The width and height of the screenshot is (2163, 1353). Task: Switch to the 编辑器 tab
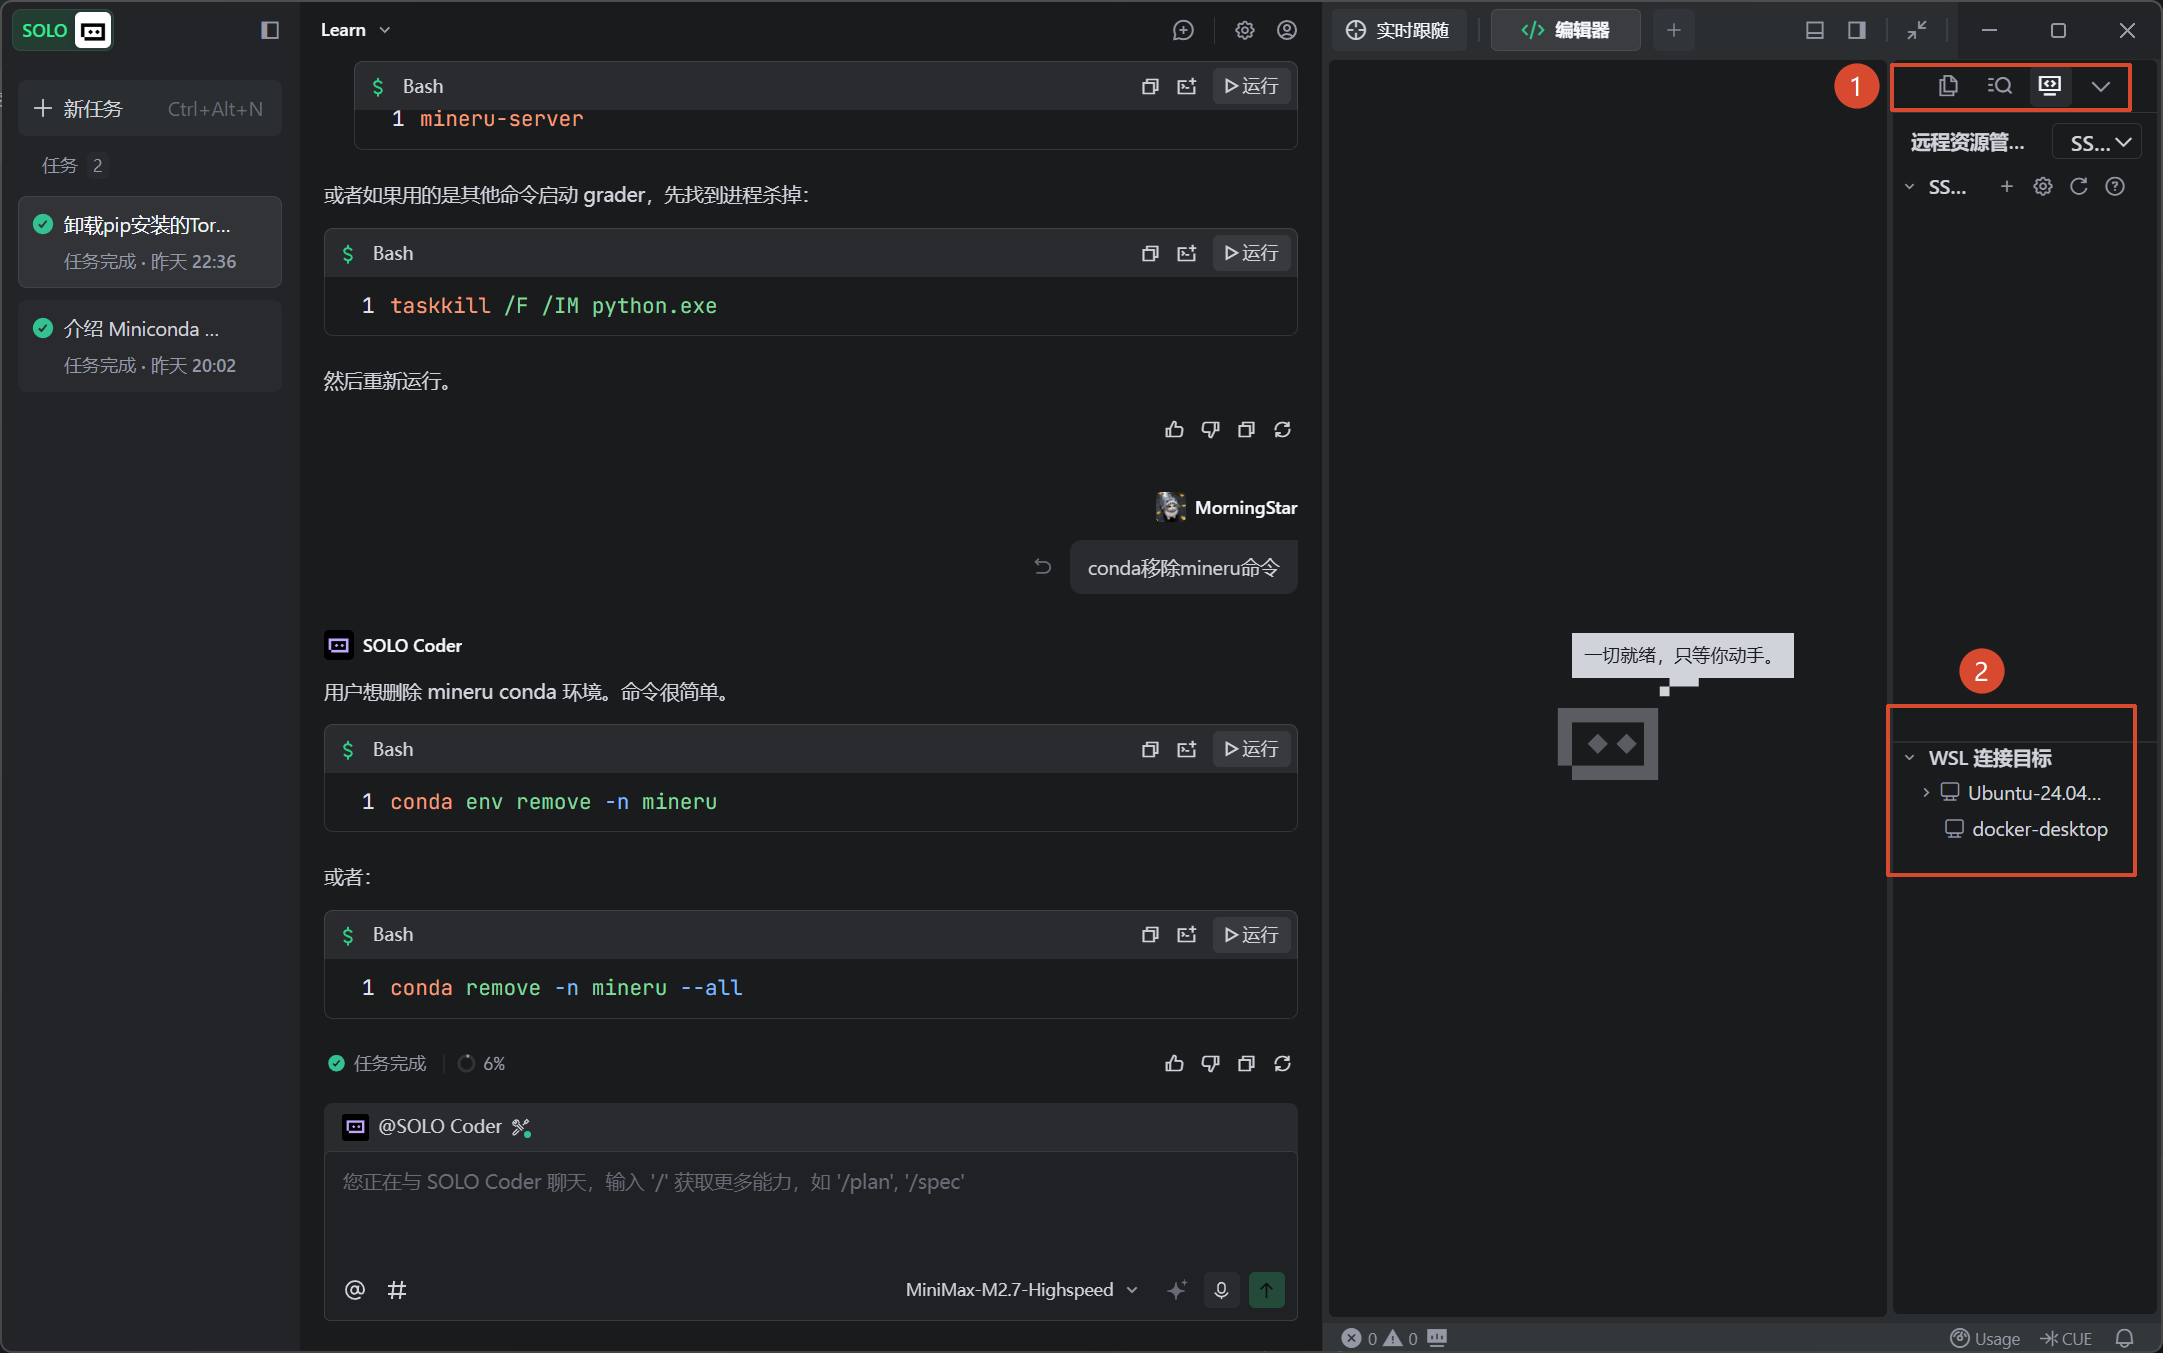1565,30
